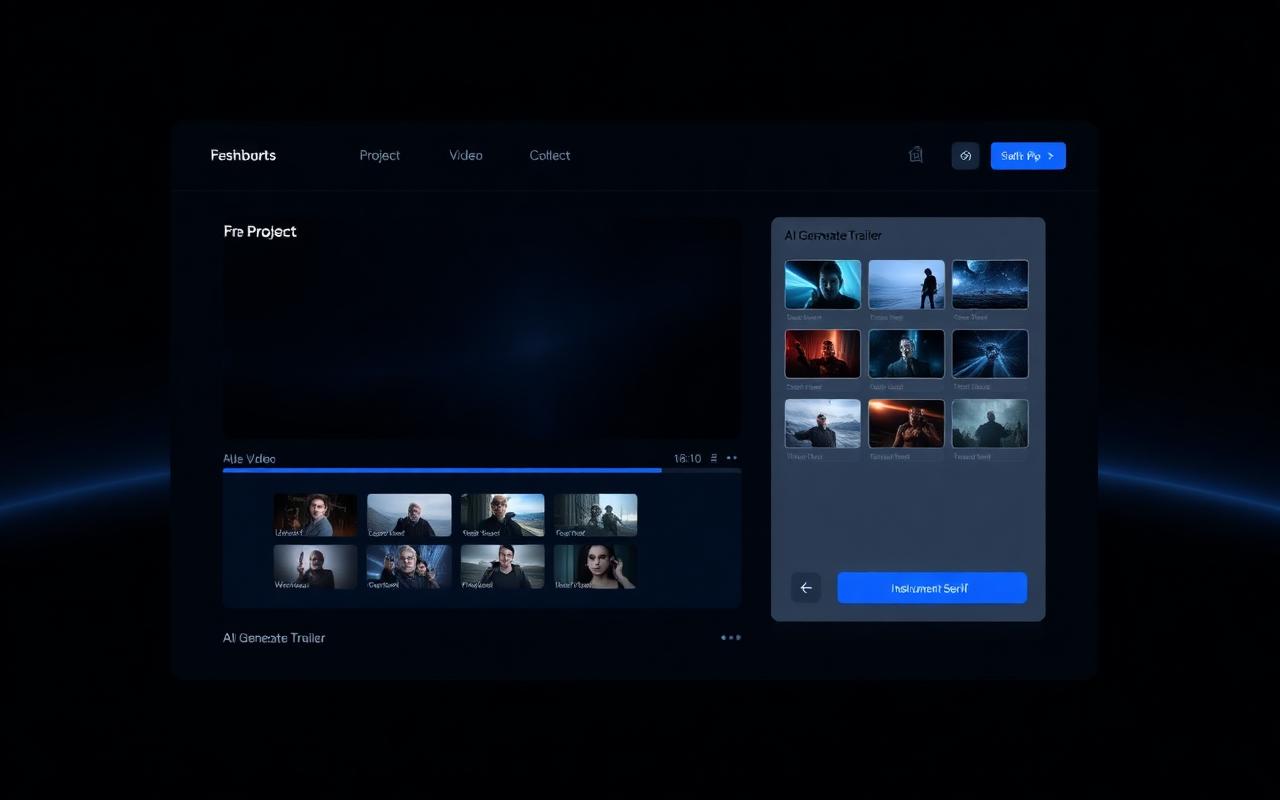
Task: Select the clip of young man in a field
Action: point(502,566)
